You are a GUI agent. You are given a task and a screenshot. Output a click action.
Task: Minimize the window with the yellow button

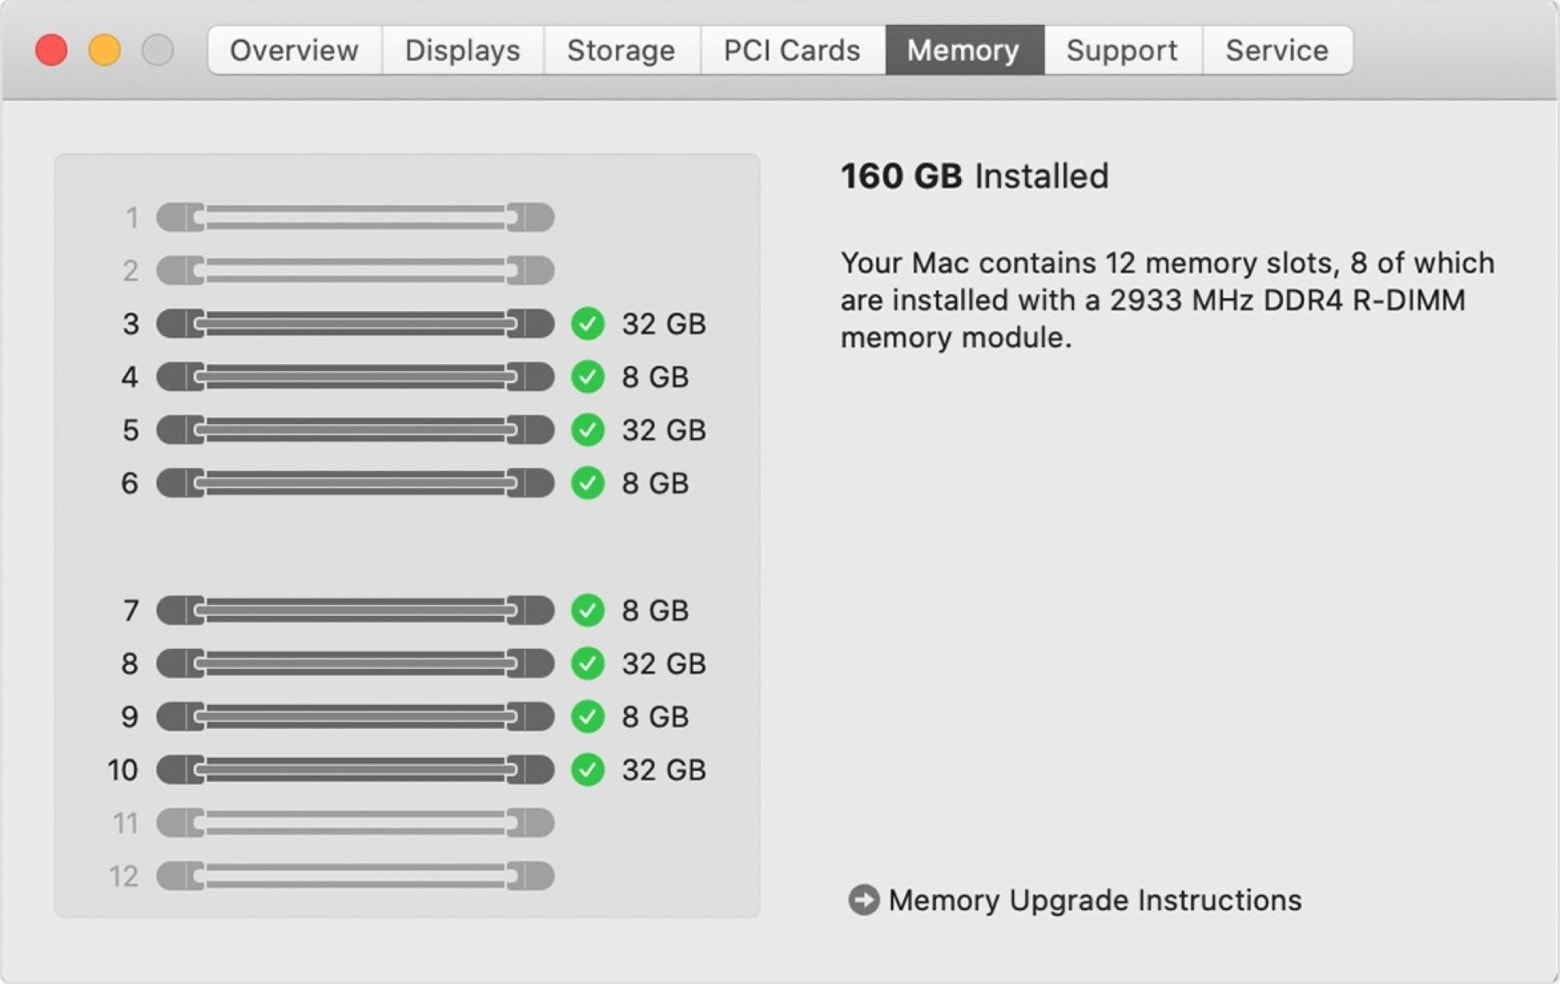104,50
